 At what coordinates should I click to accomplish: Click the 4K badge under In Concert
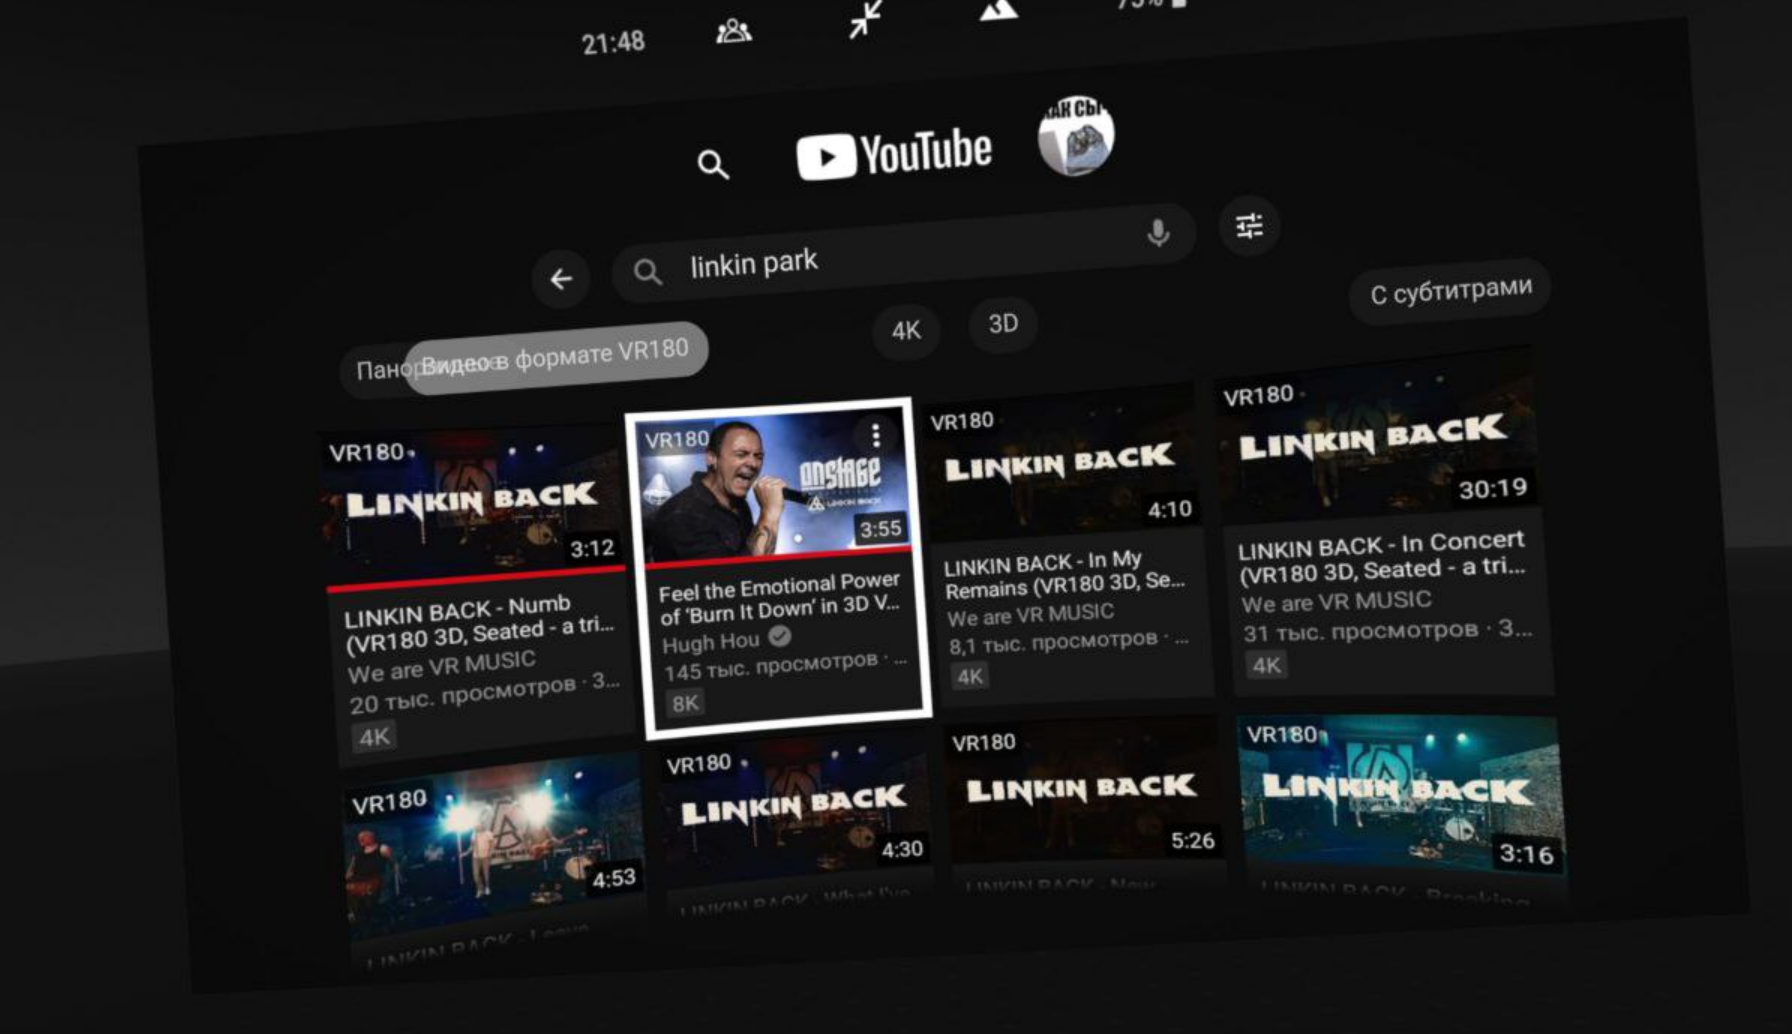pos(1266,665)
